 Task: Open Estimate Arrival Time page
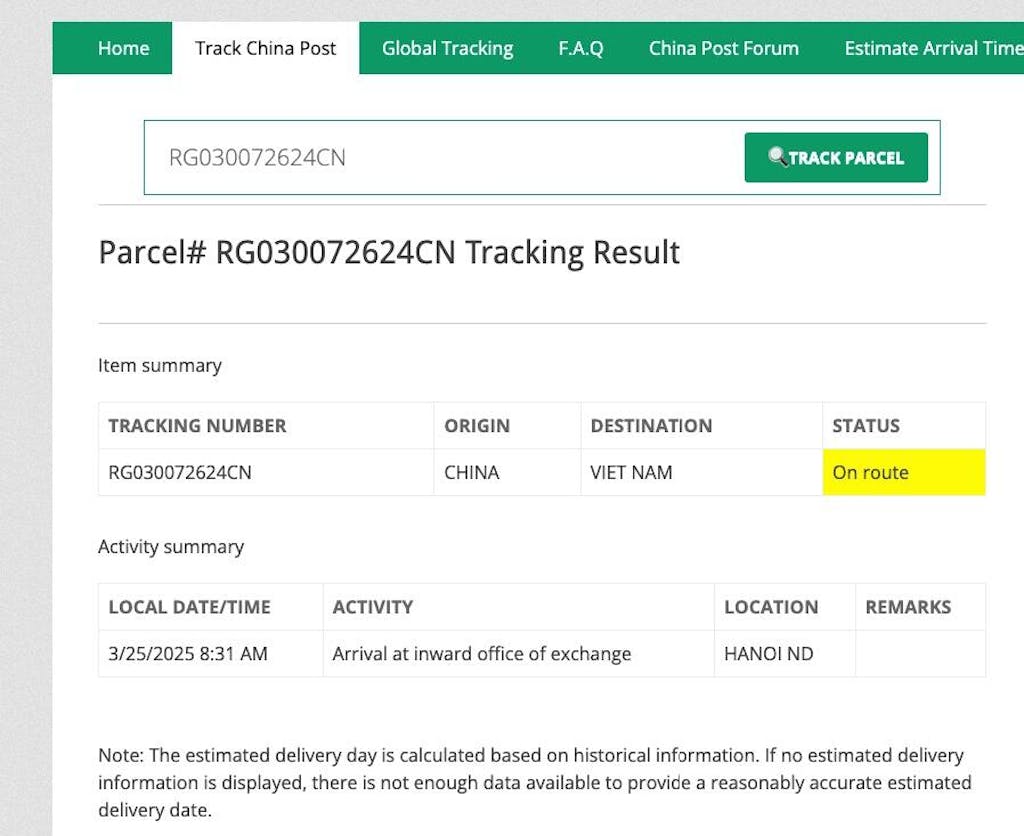tap(932, 48)
